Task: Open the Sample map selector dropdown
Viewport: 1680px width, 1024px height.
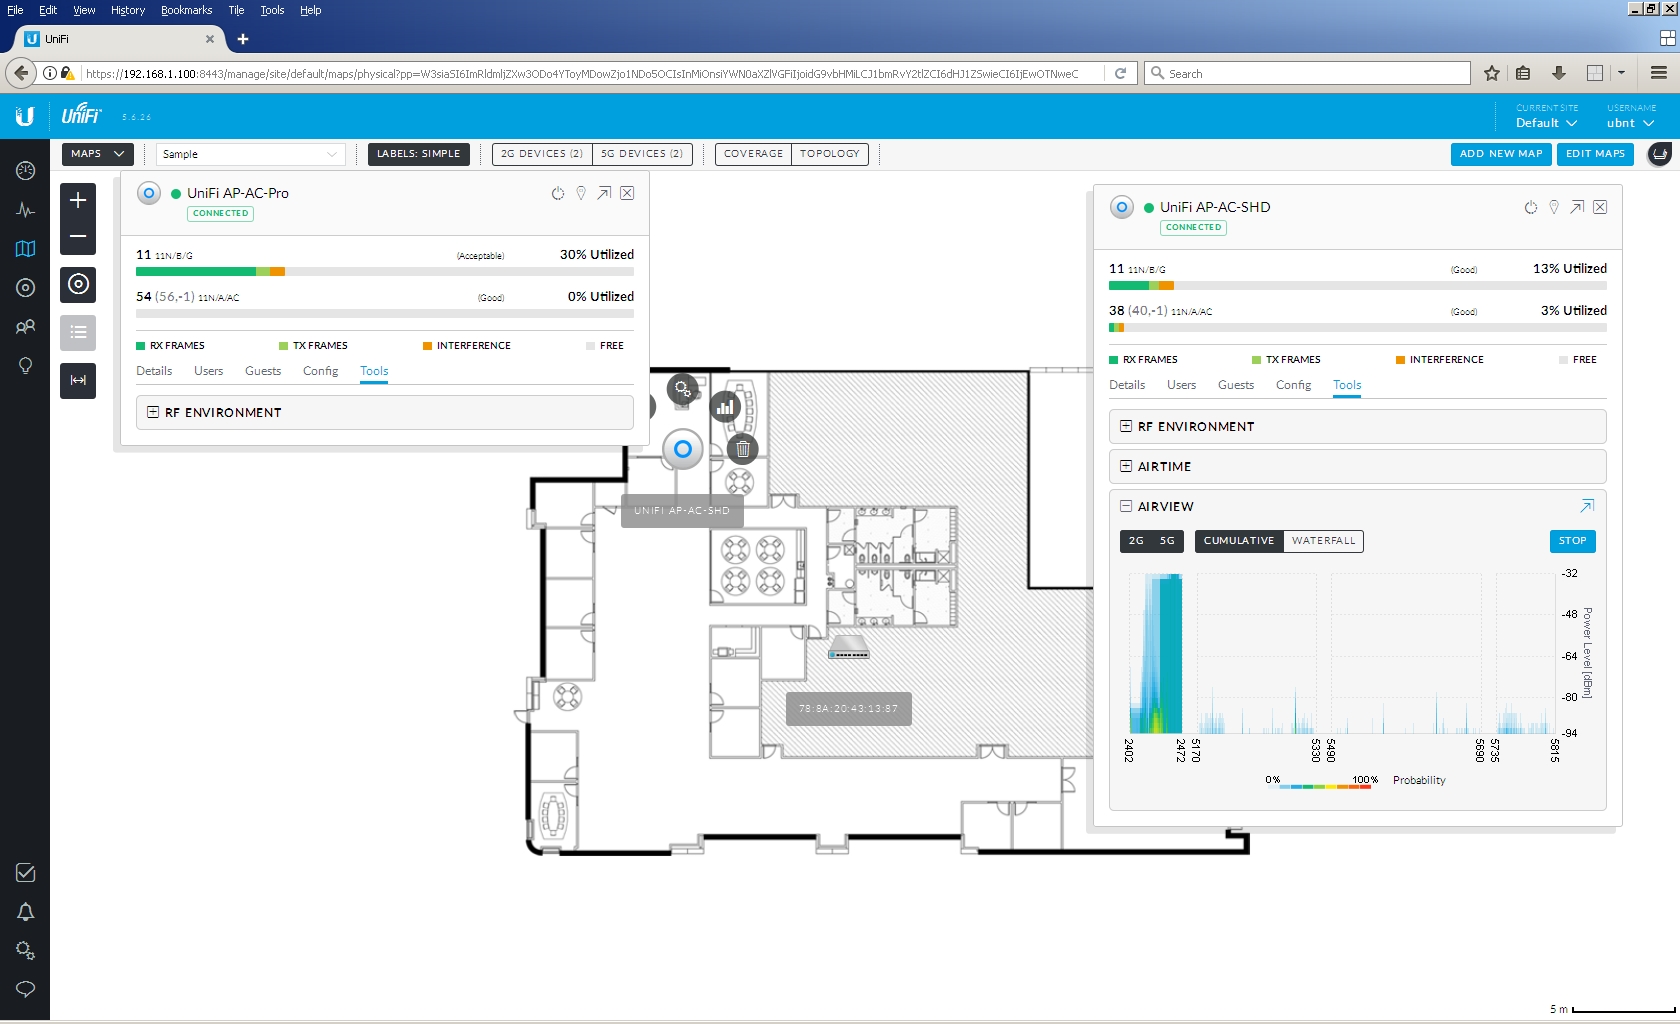Action: (x=250, y=154)
